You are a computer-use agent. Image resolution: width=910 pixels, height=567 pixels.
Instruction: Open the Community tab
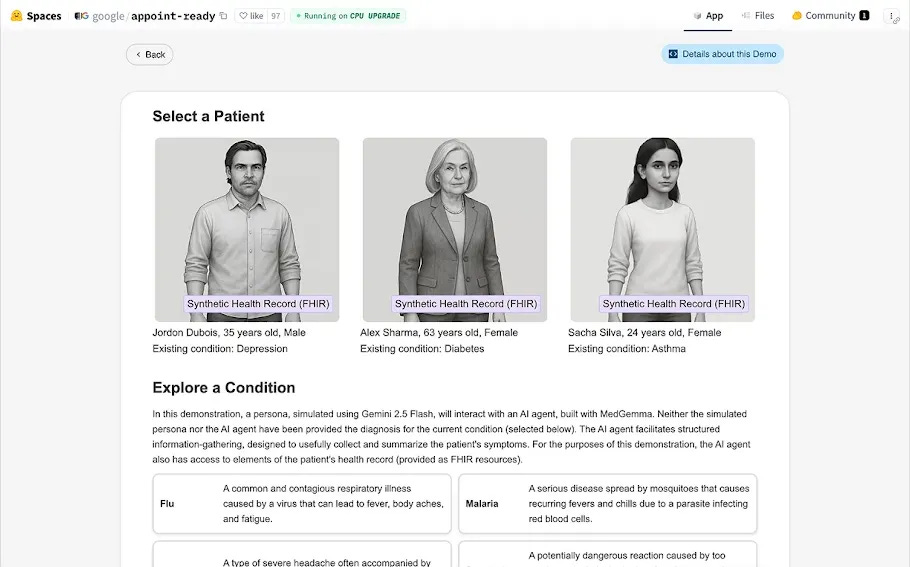pos(830,16)
